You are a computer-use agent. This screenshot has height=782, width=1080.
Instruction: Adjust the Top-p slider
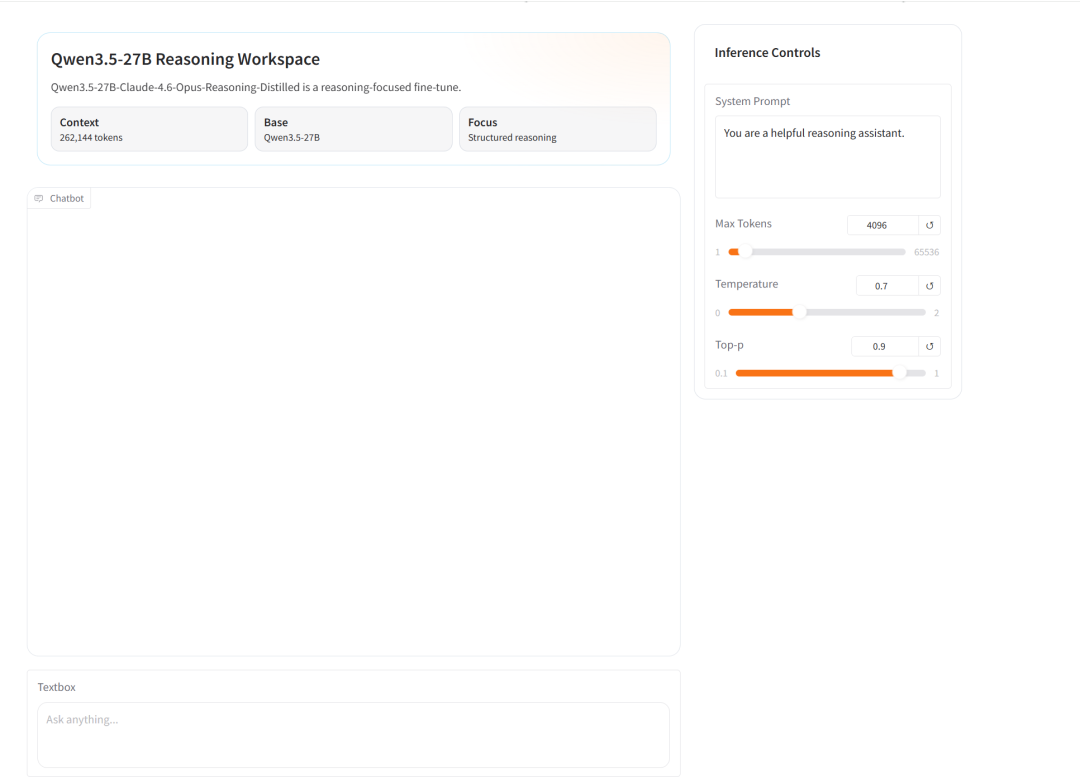click(831, 373)
